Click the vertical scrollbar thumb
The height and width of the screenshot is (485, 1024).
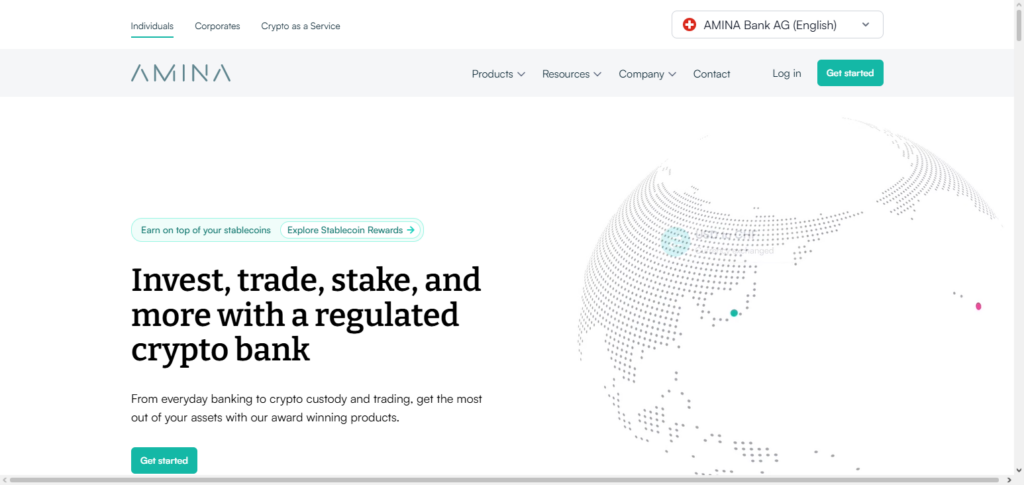[x=1018, y=26]
